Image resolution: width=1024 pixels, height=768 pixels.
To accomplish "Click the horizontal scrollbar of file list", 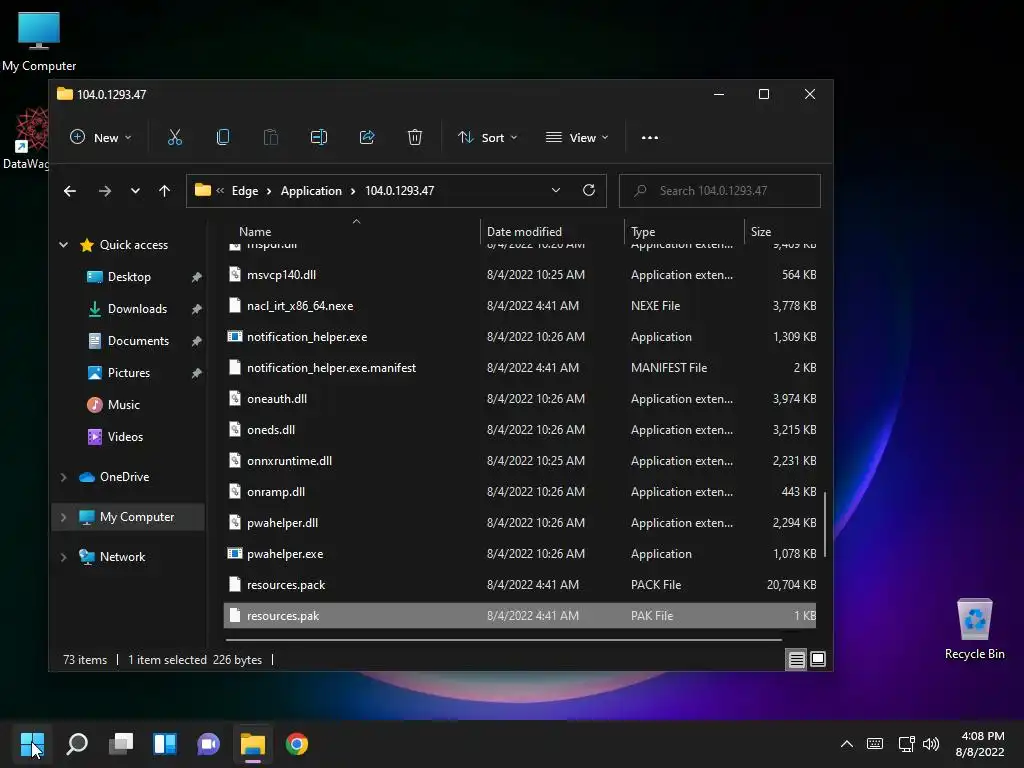I will 503,639.
